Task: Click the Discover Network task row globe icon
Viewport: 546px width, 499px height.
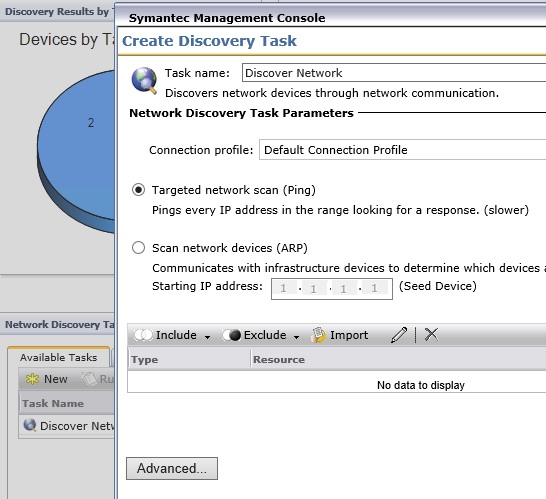Action: (30, 425)
